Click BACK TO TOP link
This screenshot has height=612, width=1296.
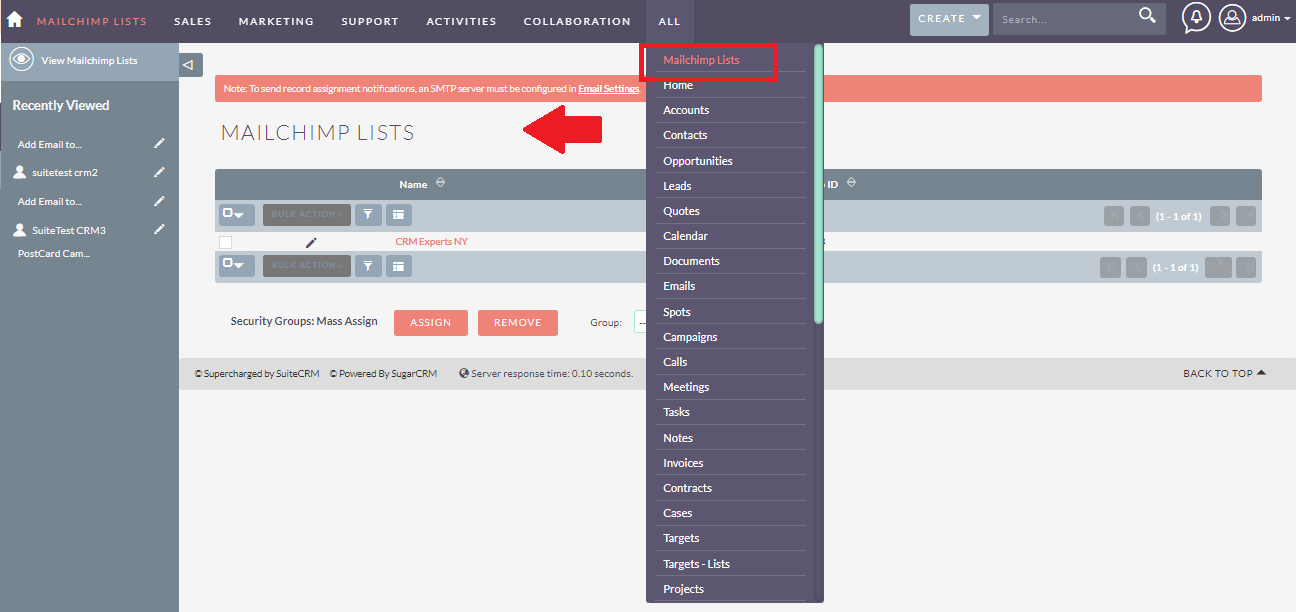click(1224, 373)
